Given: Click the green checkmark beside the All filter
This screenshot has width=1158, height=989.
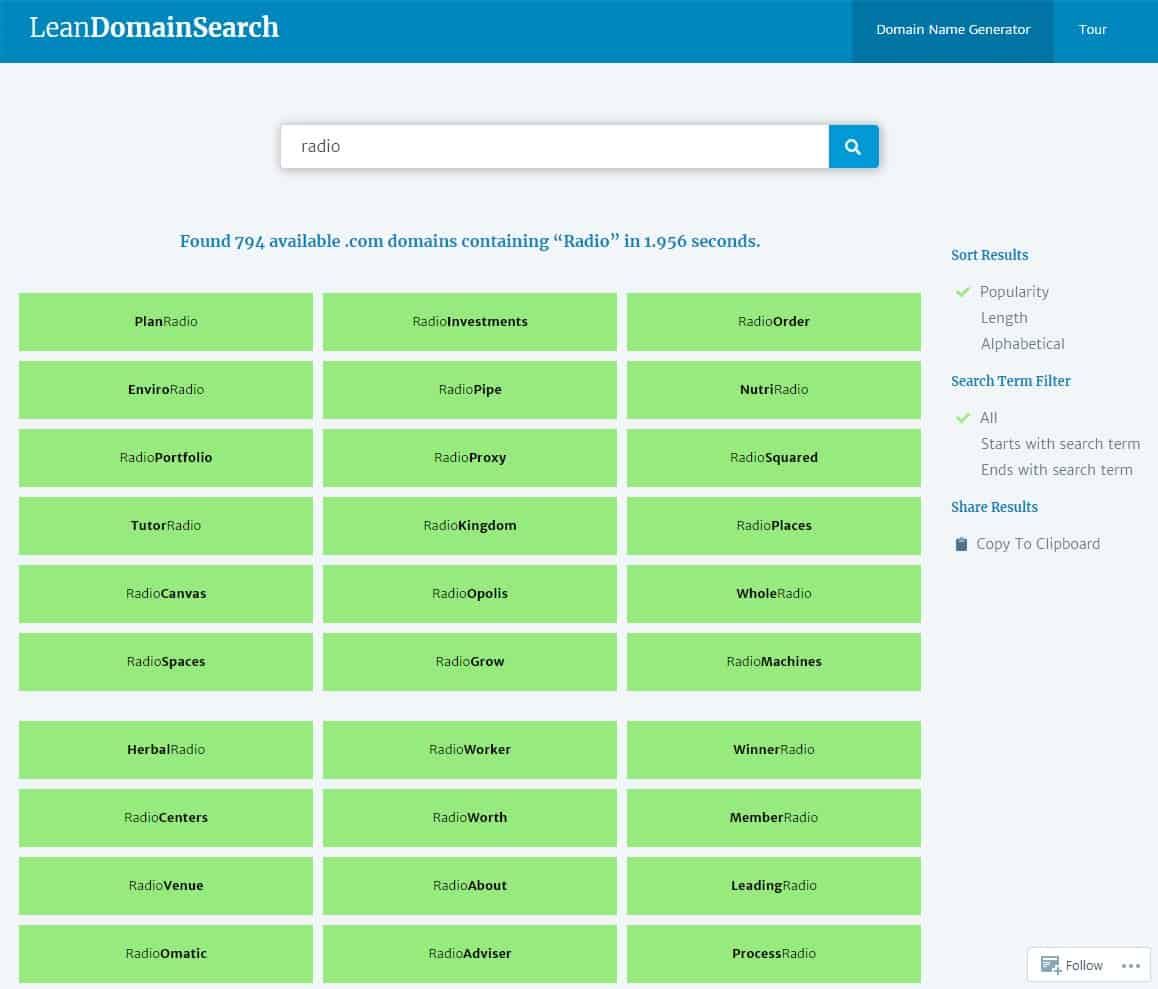Looking at the screenshot, I should tap(963, 418).
